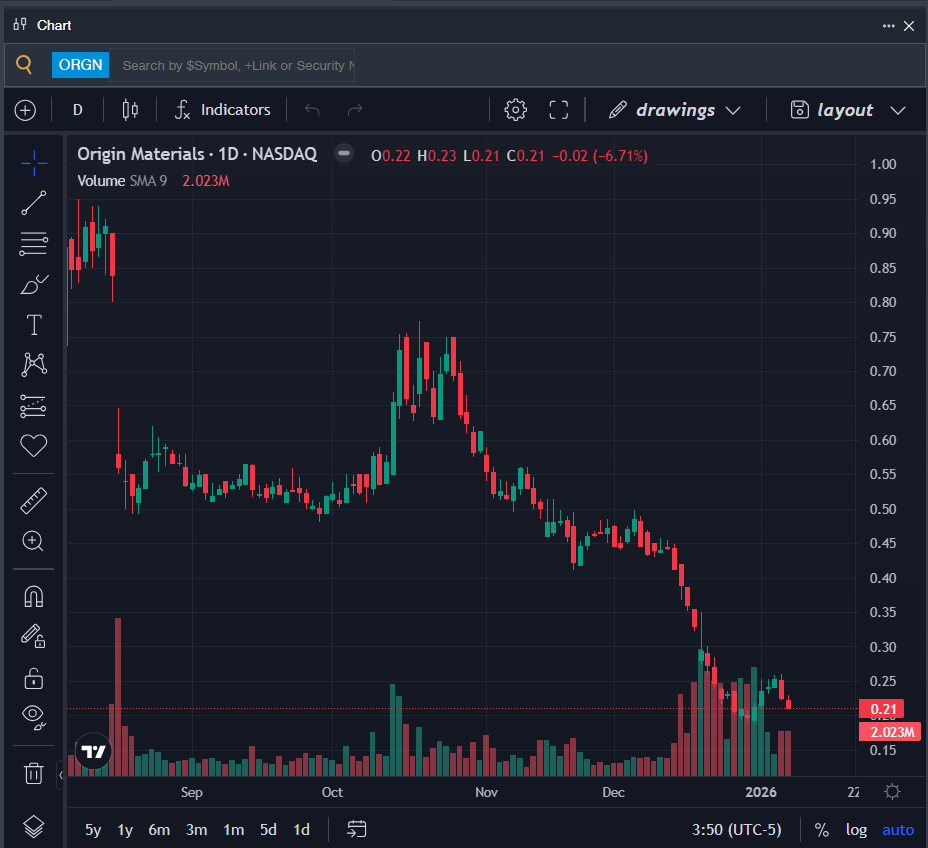Viewport: 928px width, 848px height.
Task: Click the symbol search input field
Action: [236, 65]
